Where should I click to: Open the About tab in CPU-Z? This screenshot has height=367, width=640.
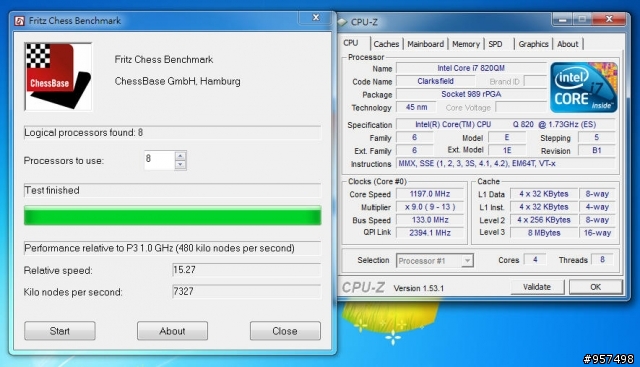(568, 44)
